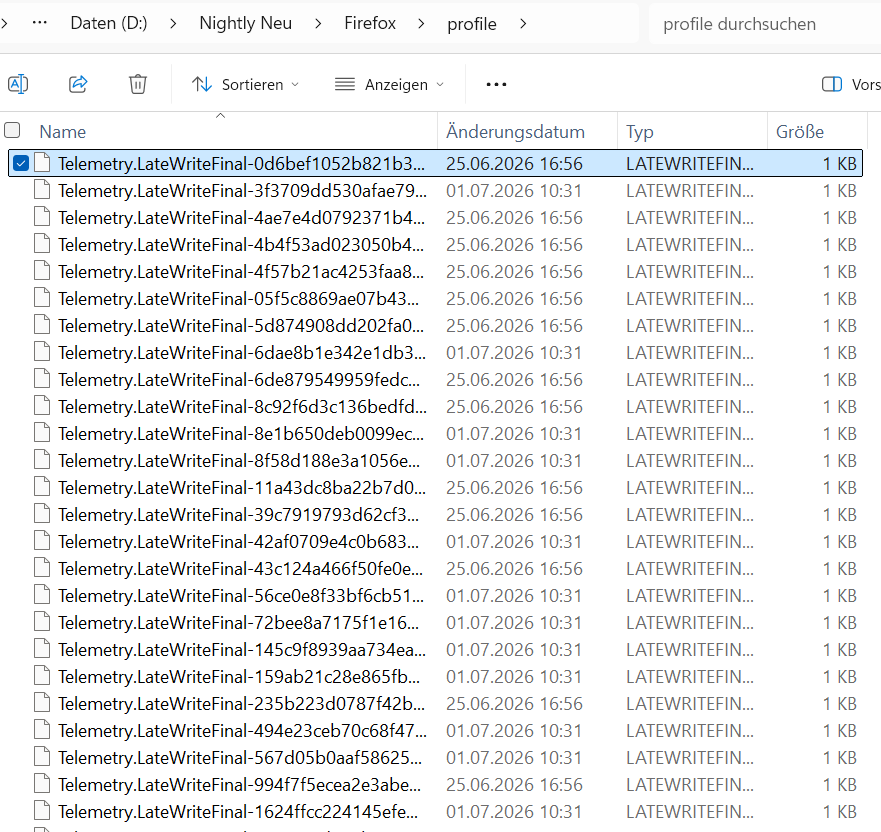Viewport: 881px width, 832px height.
Task: Click the file icon of 567d05b0aaf58625
Action: pos(42,757)
